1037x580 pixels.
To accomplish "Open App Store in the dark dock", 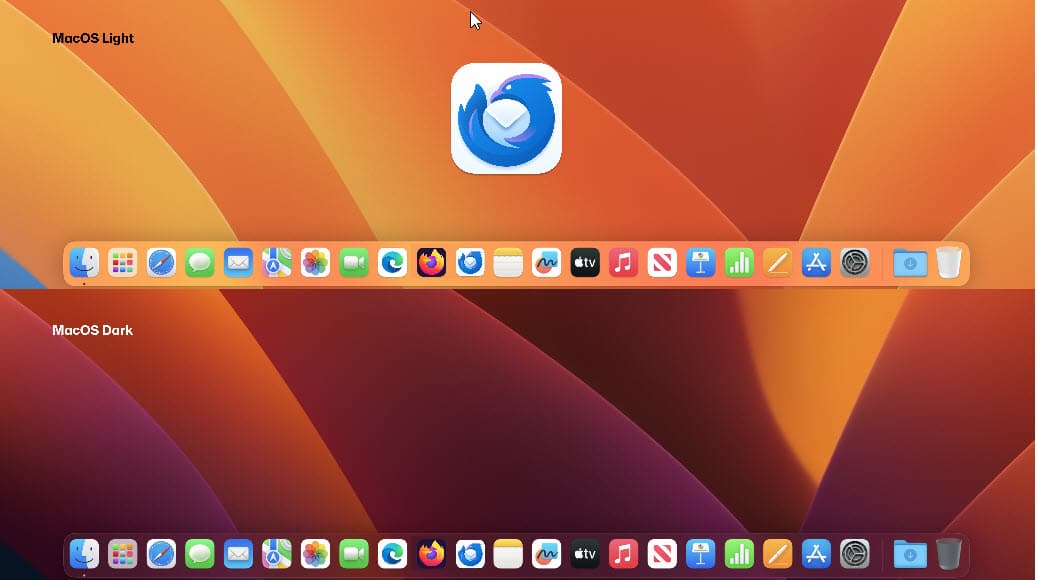I will point(816,554).
